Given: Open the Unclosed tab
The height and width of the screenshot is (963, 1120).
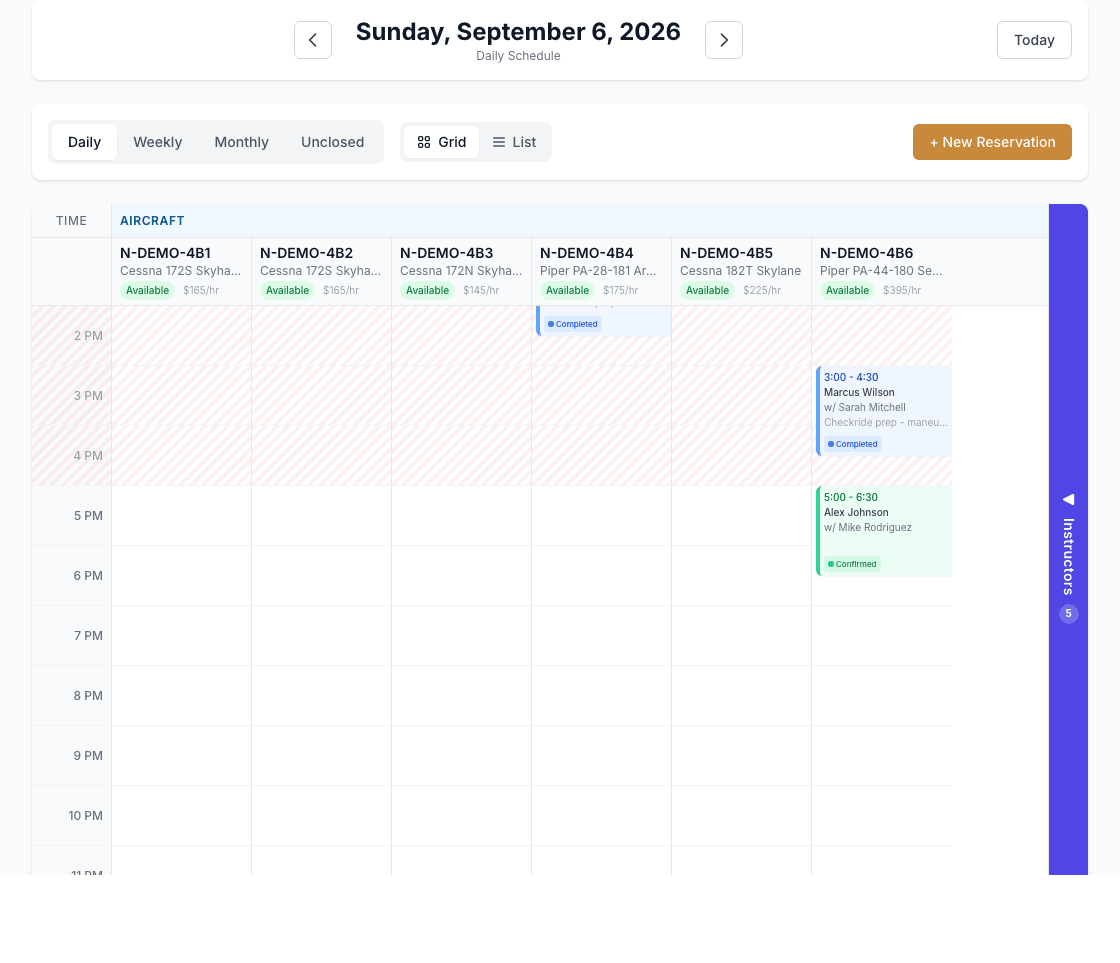Looking at the screenshot, I should click(332, 142).
